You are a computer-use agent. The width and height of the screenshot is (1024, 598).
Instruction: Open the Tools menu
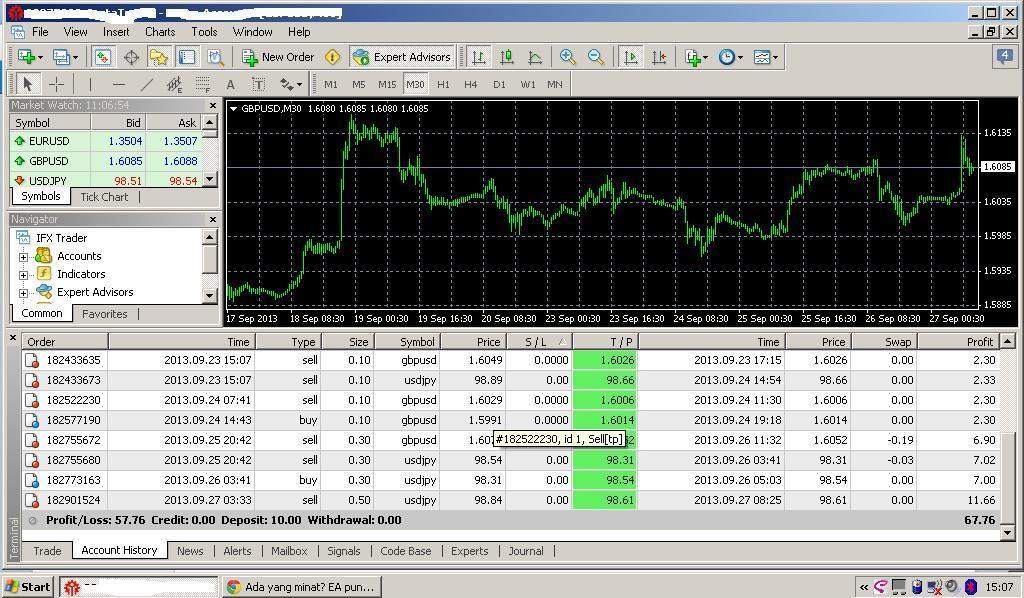coord(204,31)
